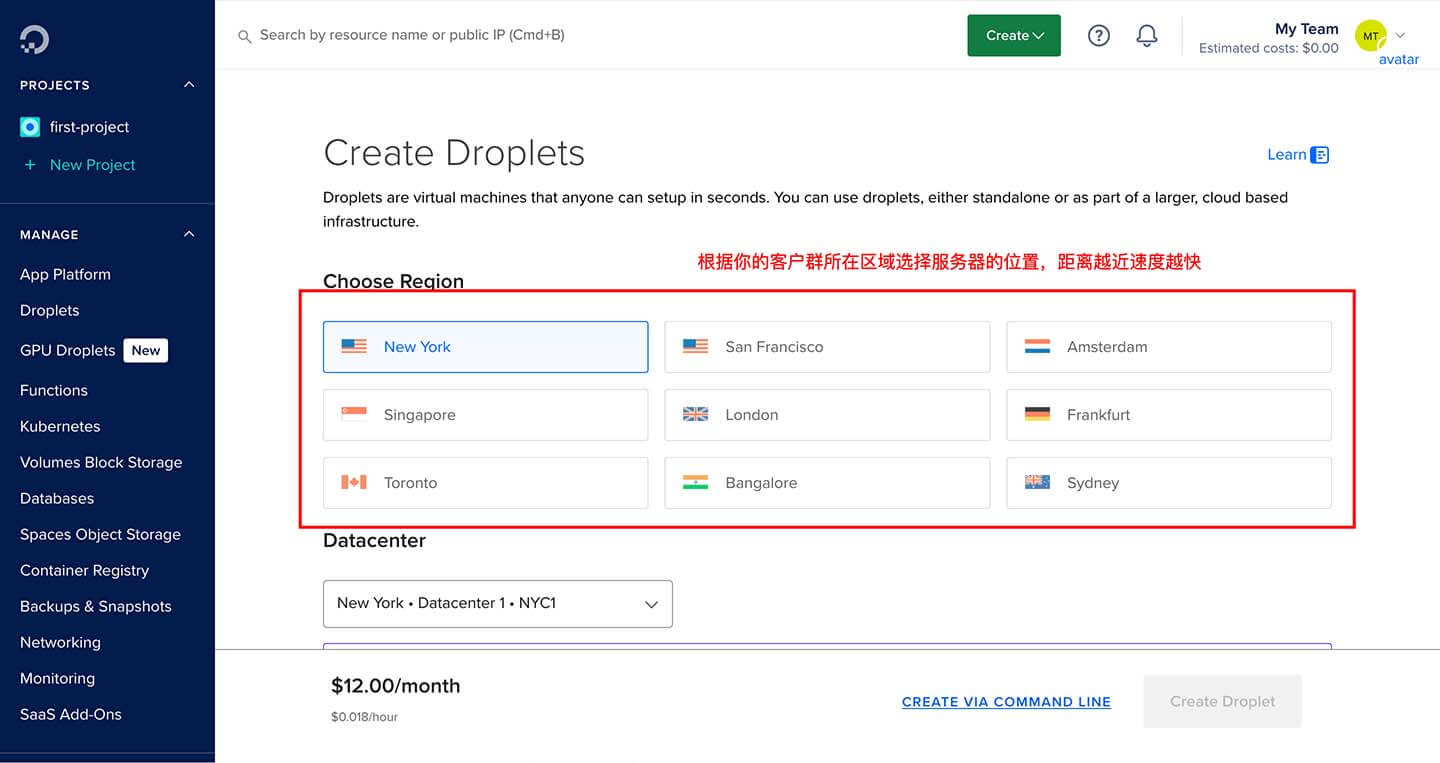The width and height of the screenshot is (1440, 763).
Task: Click the Create Droplet button
Action: coord(1223,701)
